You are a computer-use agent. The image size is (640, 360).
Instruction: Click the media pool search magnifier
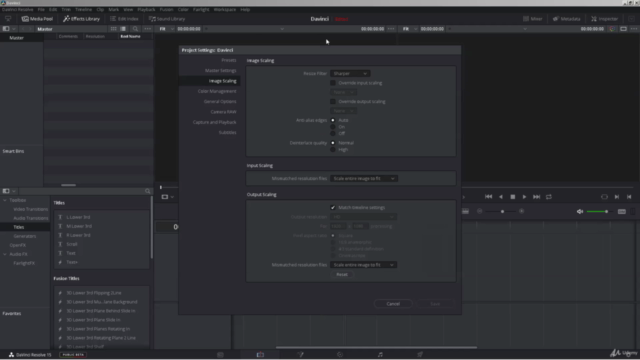click(135, 29)
